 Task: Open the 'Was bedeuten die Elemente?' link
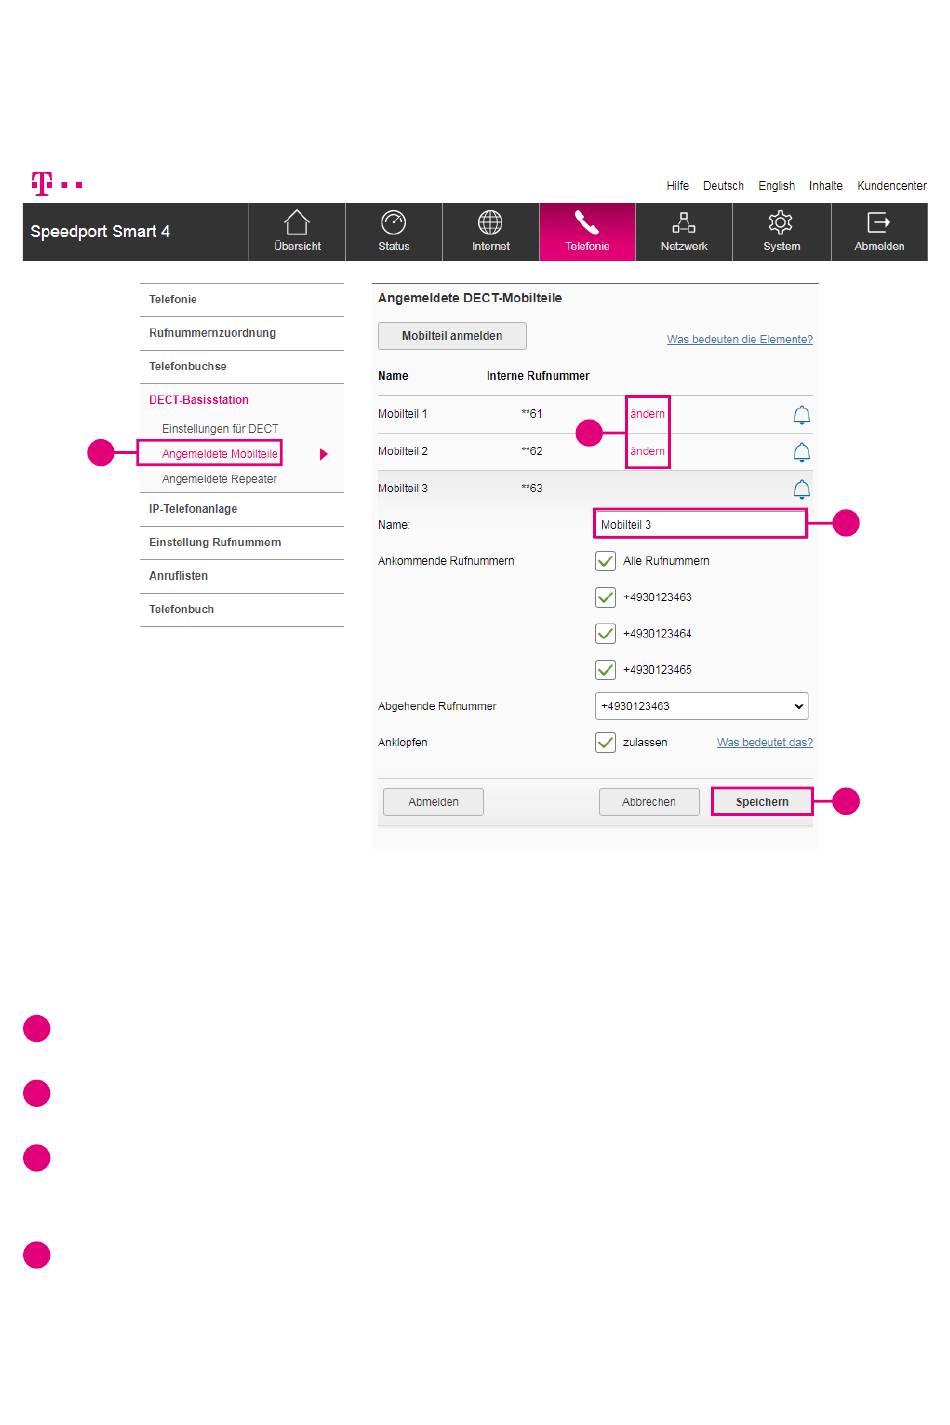click(x=740, y=340)
